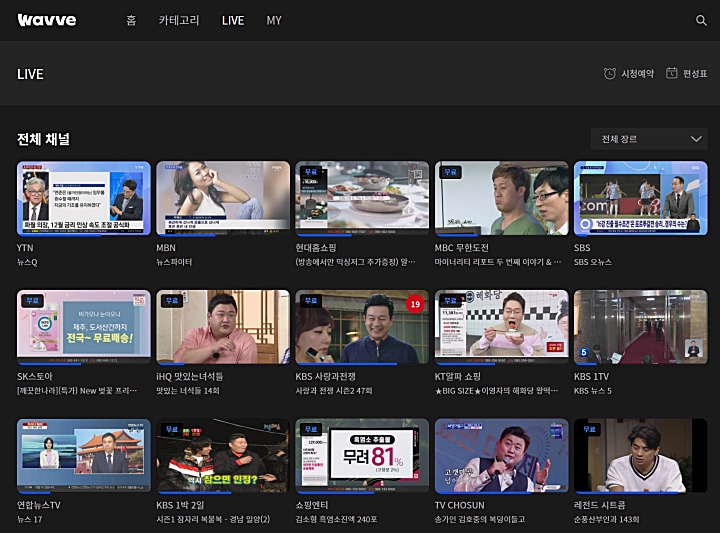The height and width of the screenshot is (533, 720).
Task: Click 사랑과 전쟁 시즌2 47회 text
Action: (334, 391)
